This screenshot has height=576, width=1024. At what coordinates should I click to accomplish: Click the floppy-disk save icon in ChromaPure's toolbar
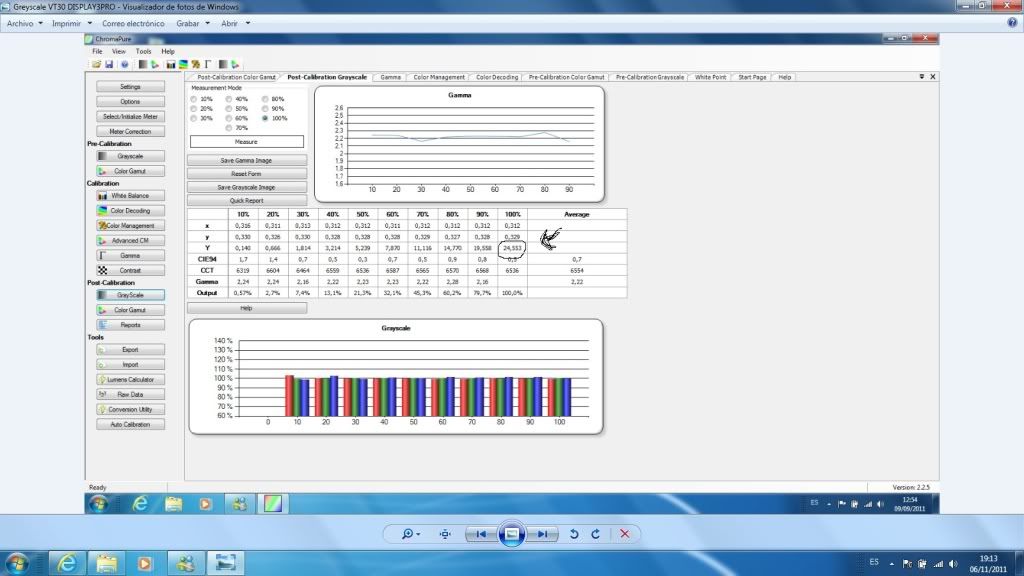[109, 65]
